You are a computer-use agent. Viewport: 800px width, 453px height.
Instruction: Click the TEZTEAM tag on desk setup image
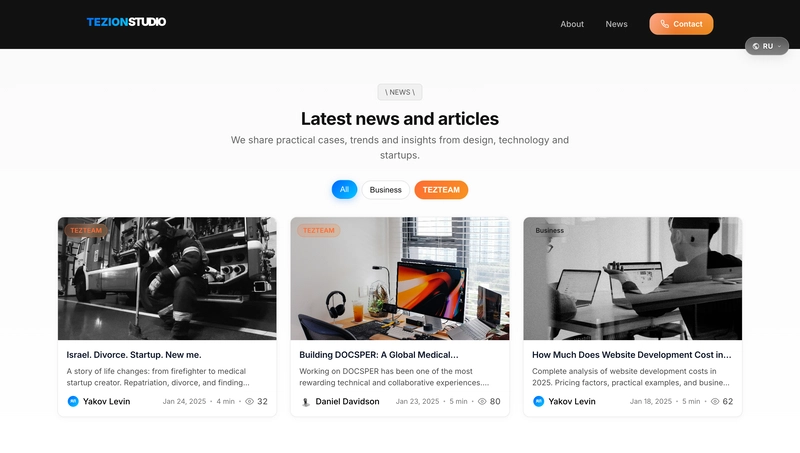(319, 231)
